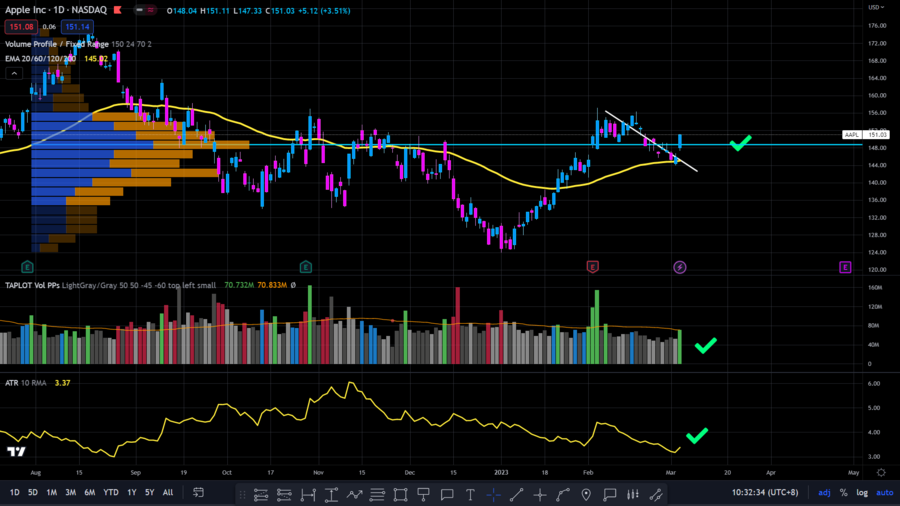
Task: Select the horizontal date range measure tool
Action: [308, 494]
